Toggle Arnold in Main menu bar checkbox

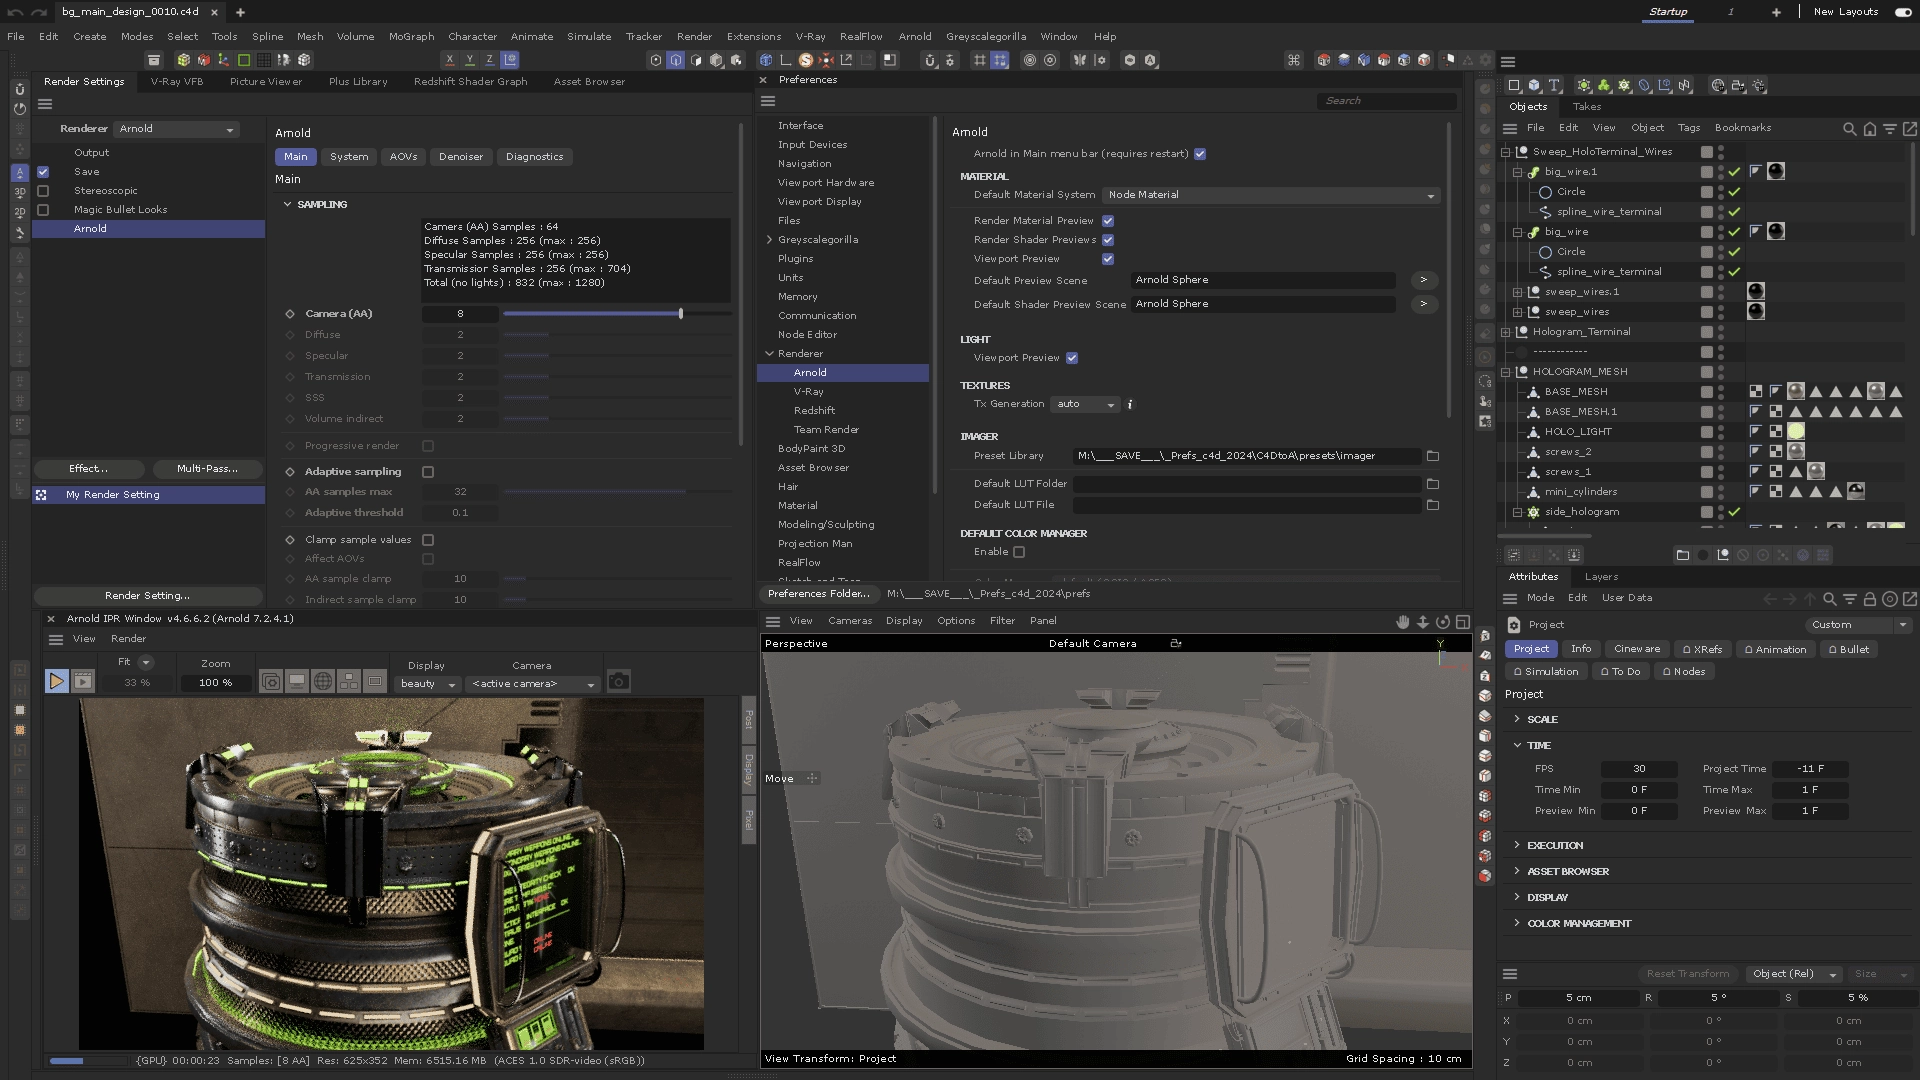coord(1200,154)
